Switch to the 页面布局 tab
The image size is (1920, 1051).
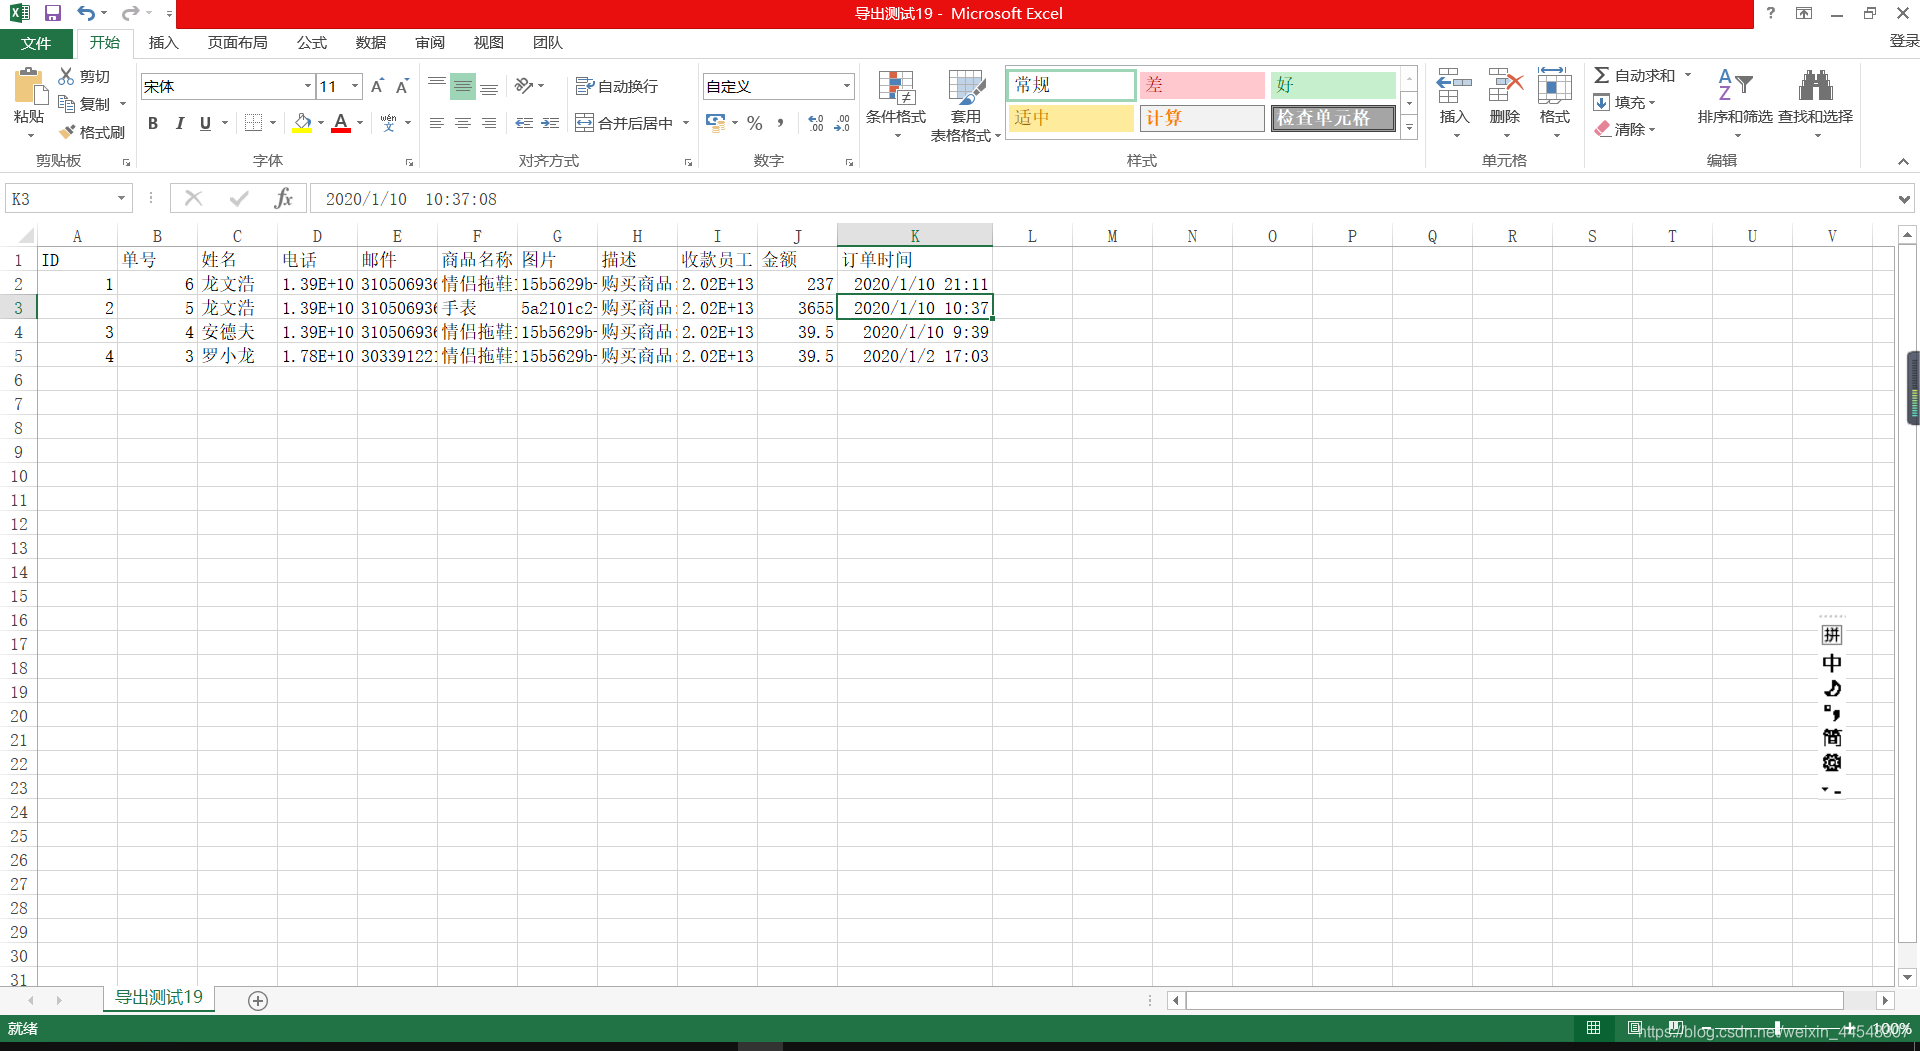coord(238,43)
